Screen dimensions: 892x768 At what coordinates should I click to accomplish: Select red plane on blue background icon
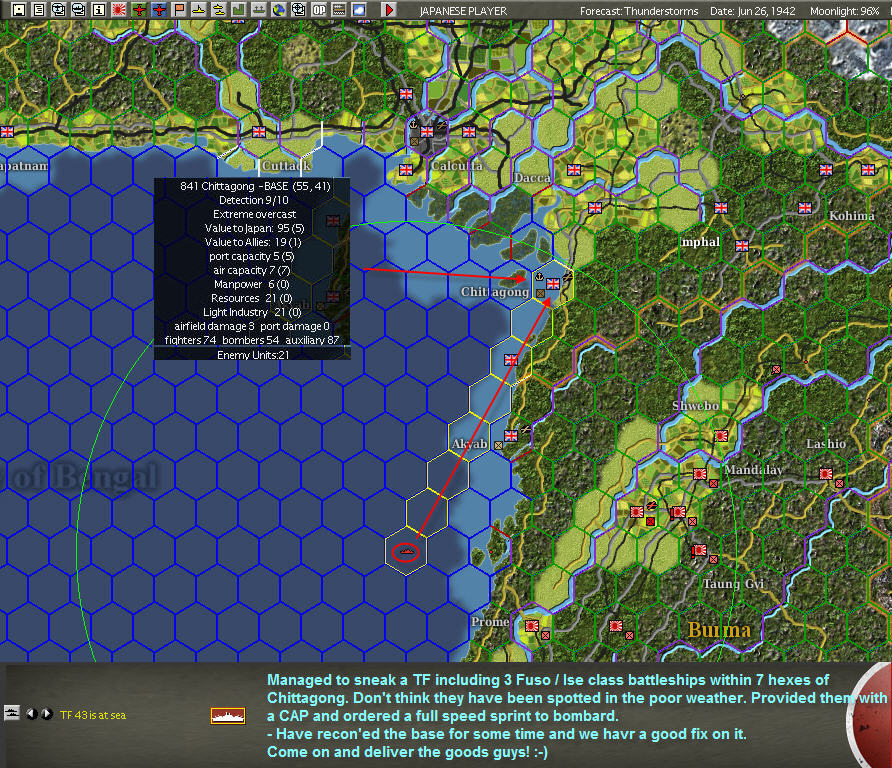pyautogui.click(x=159, y=9)
